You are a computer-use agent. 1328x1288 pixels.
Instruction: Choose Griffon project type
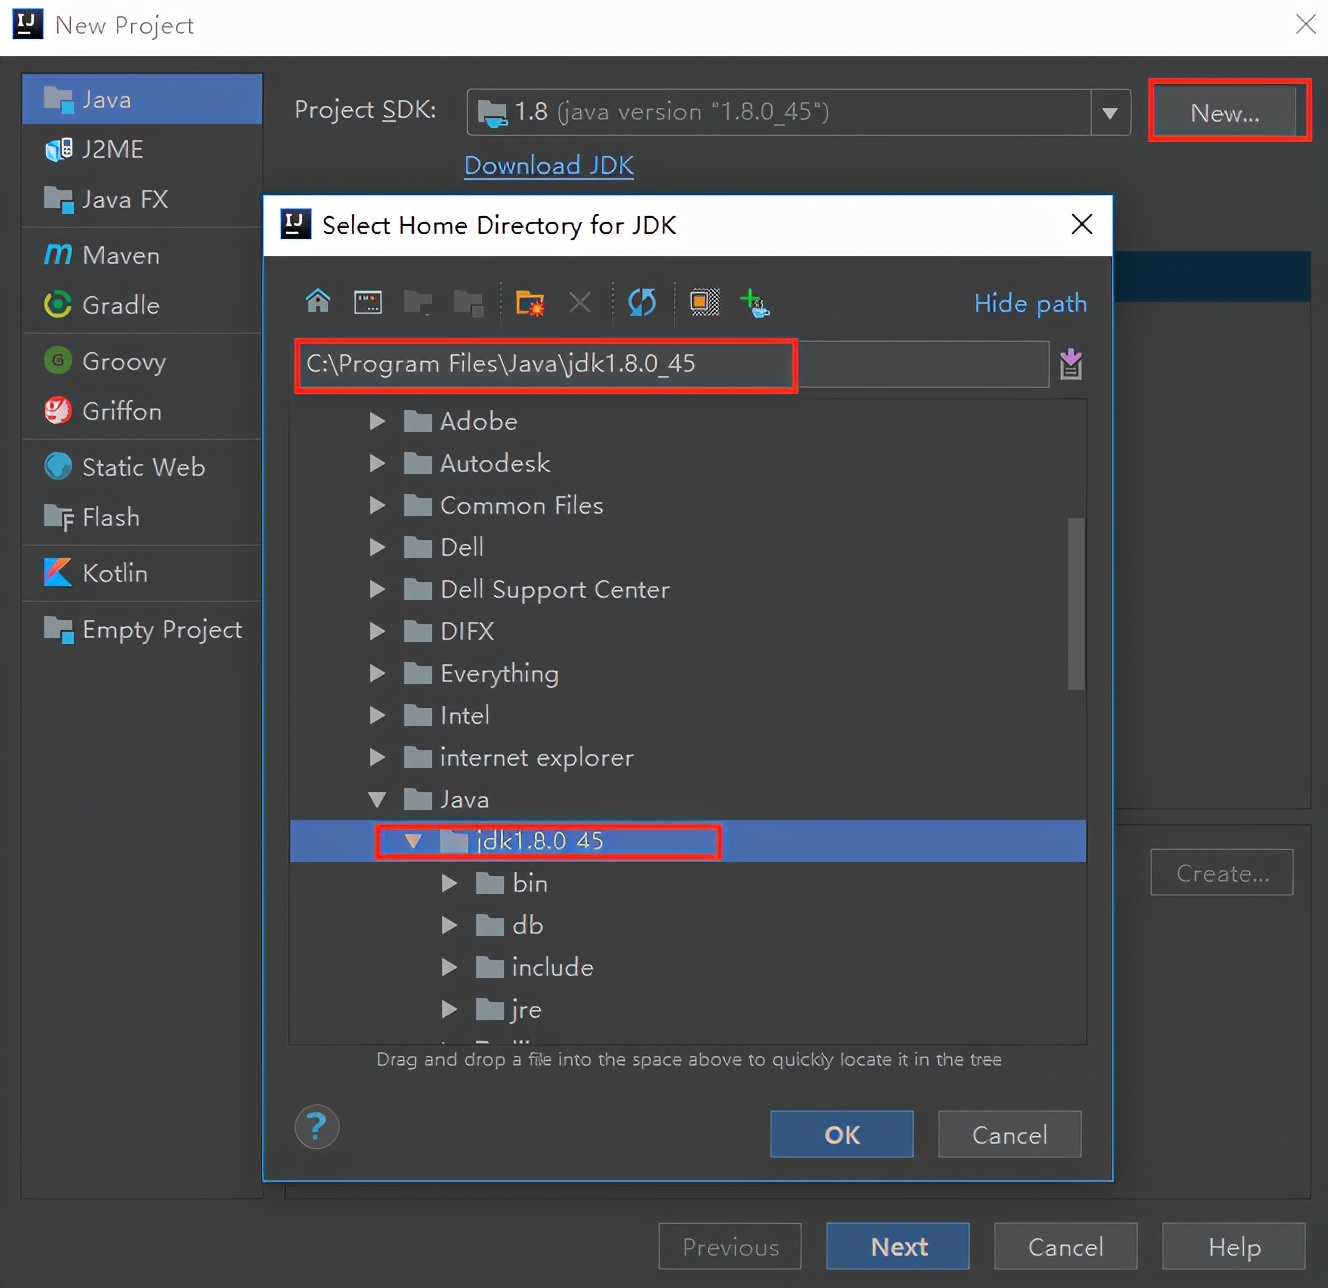[142, 411]
